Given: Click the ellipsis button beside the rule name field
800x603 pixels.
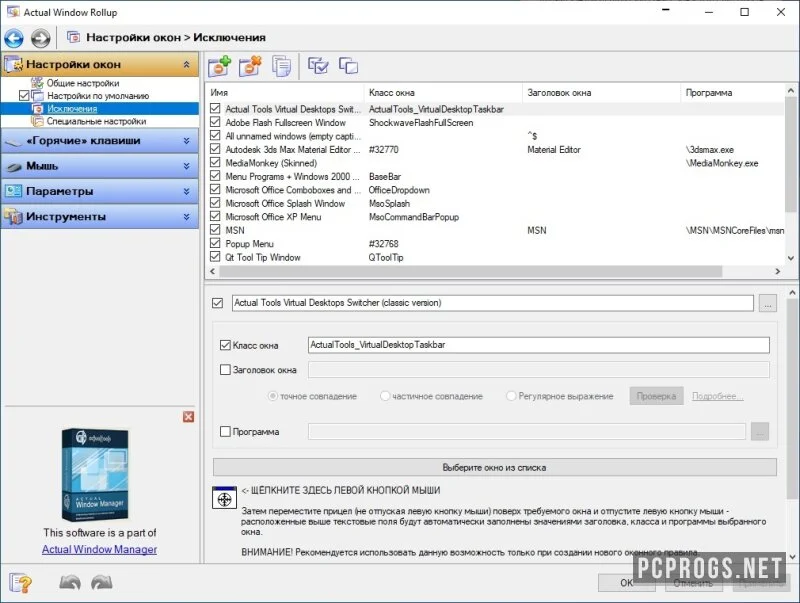Looking at the screenshot, I should coord(767,303).
